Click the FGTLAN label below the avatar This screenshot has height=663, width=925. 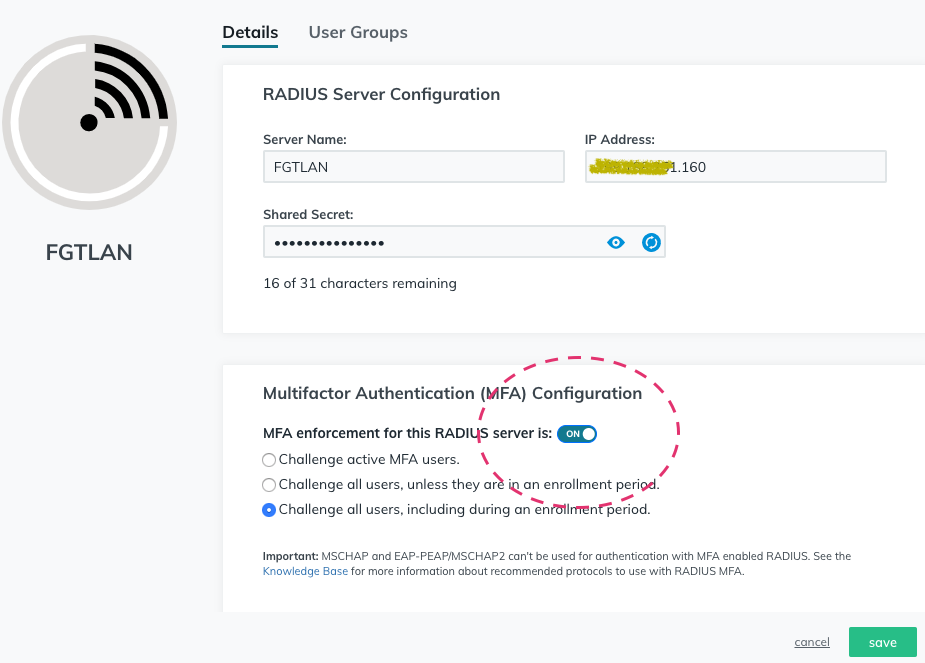point(89,252)
